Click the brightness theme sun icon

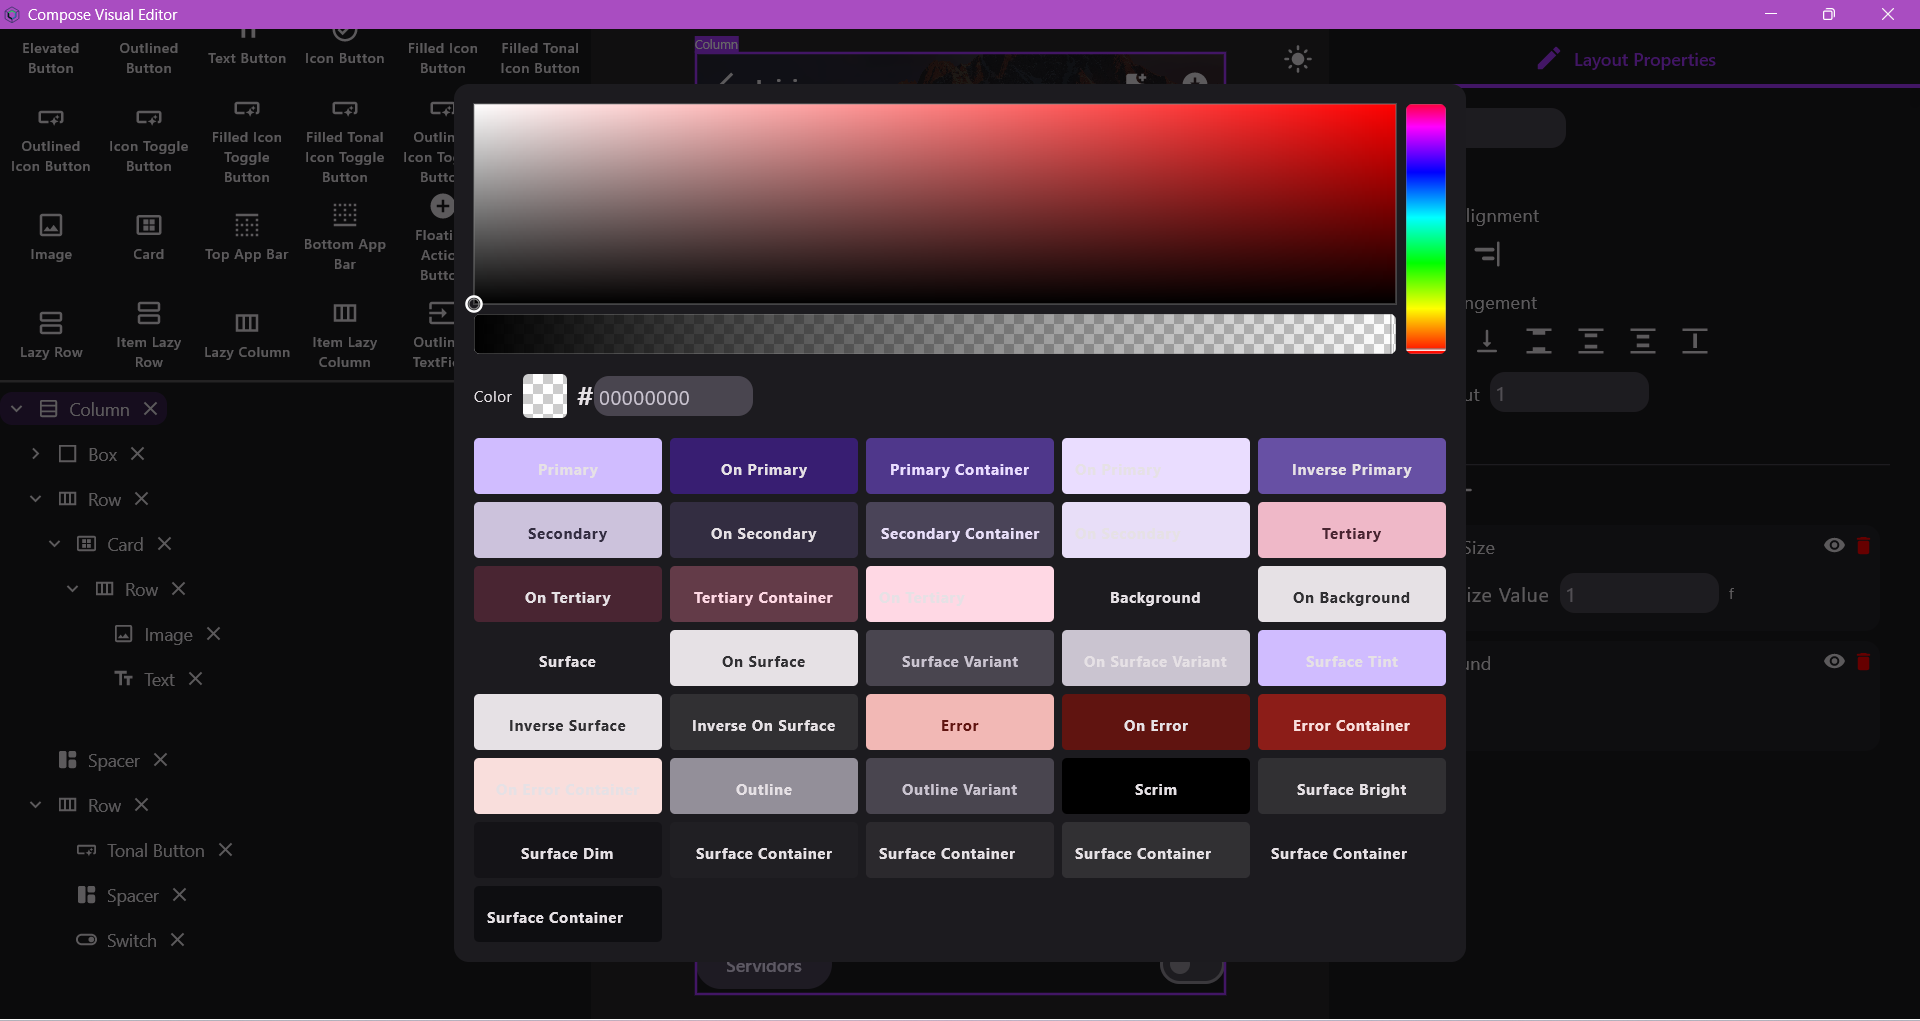click(x=1298, y=59)
